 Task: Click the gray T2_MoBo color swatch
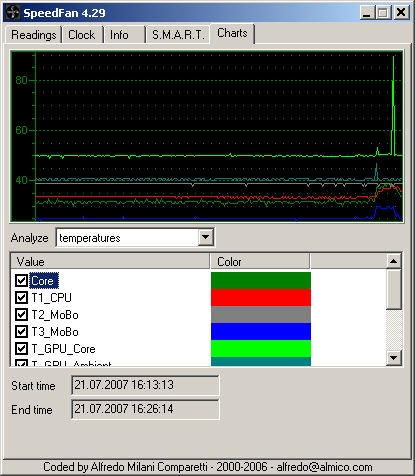[x=261, y=314]
